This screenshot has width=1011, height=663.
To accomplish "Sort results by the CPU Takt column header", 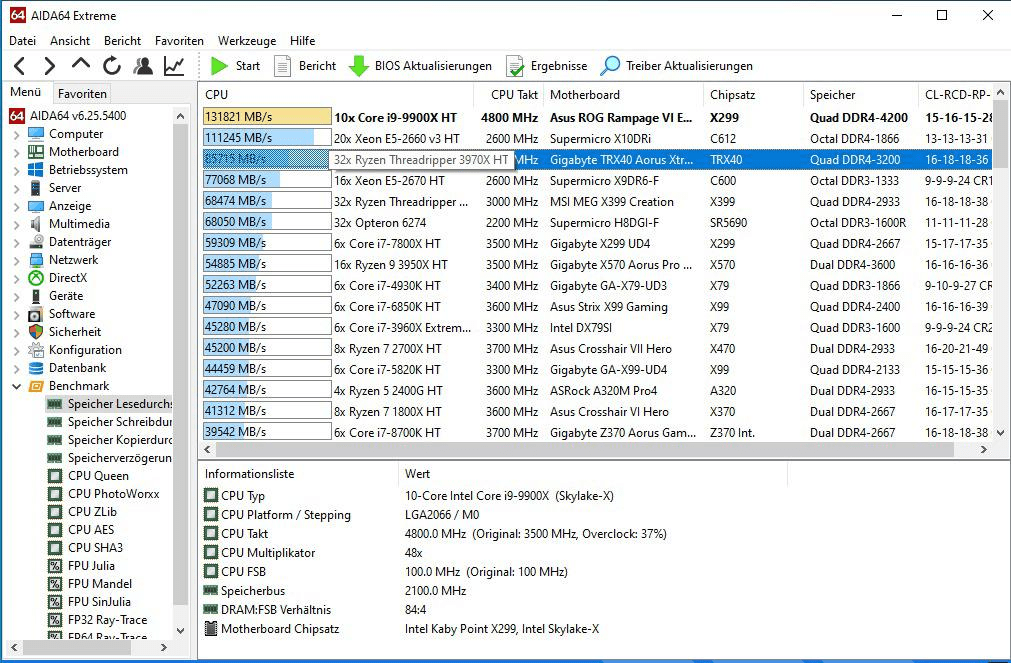I will coord(510,95).
